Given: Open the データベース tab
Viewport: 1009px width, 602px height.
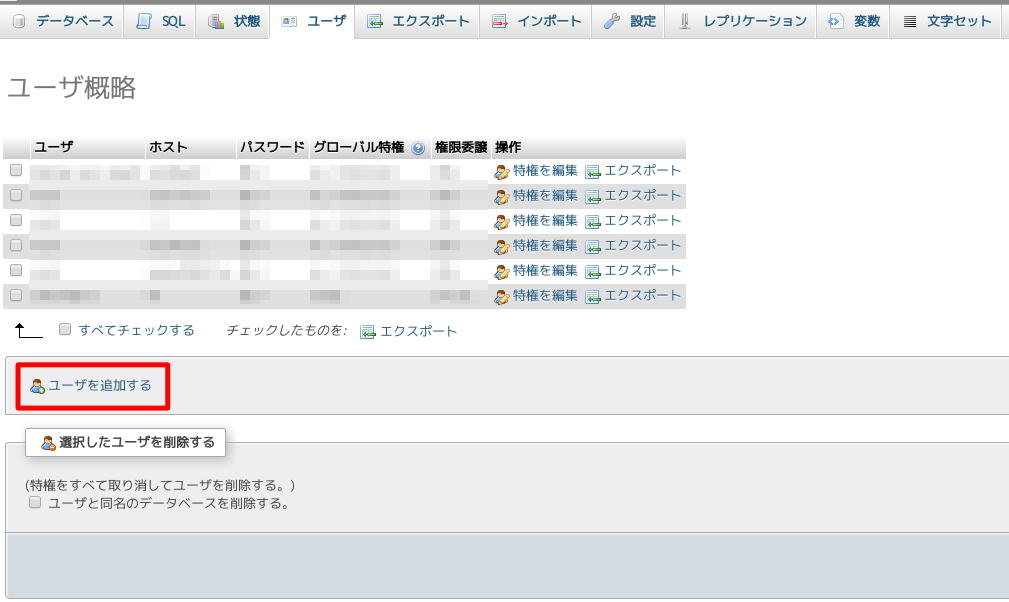Looking at the screenshot, I should click(x=62, y=21).
